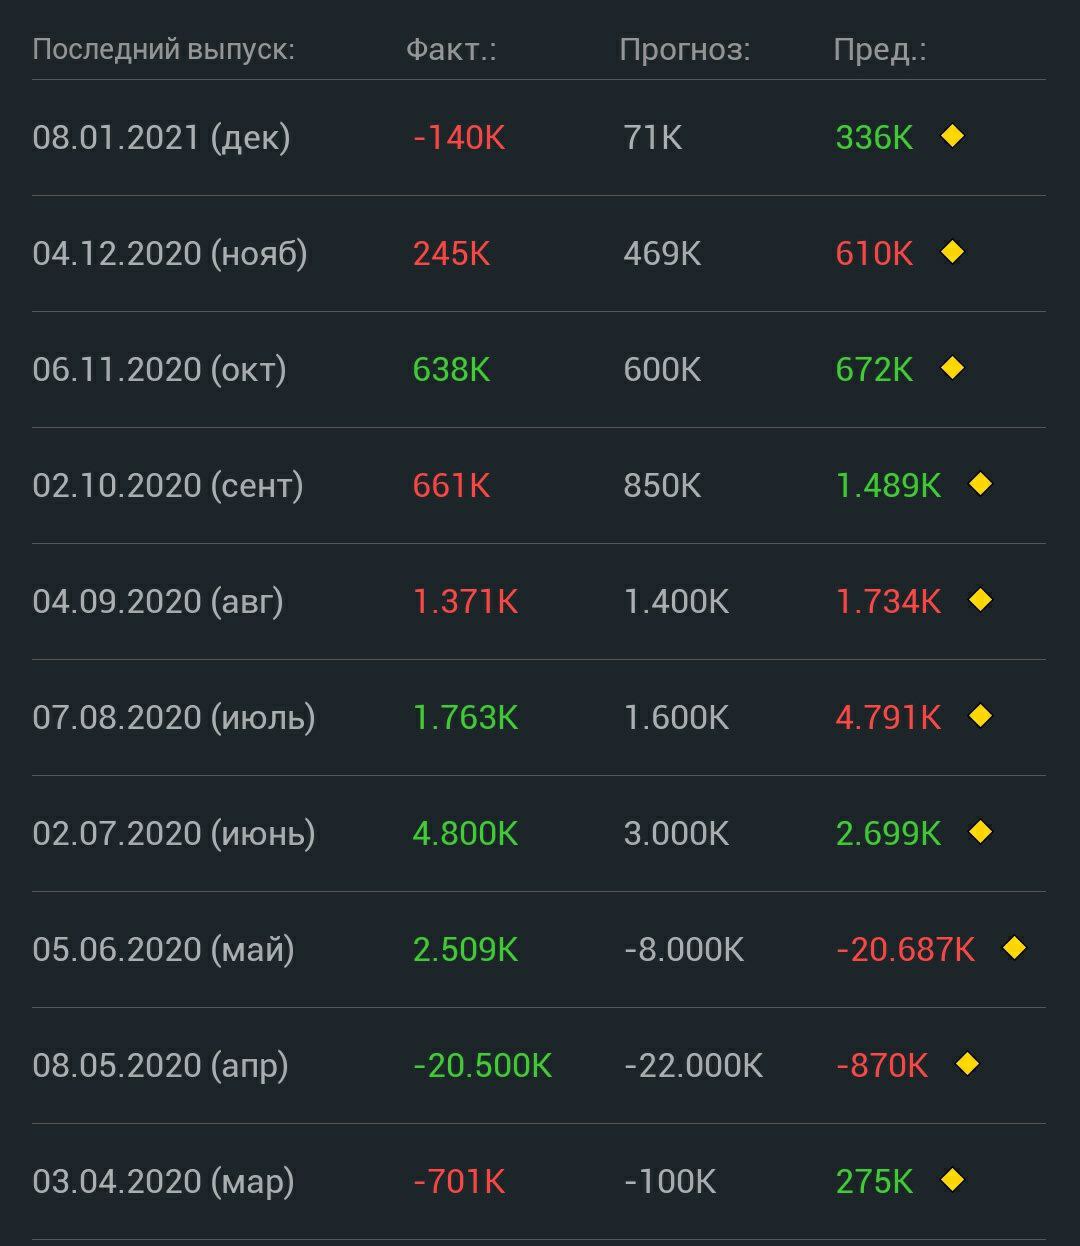Viewport: 1080px width, 1246px height.
Task: Click the actual value 661K
Action: (452, 486)
